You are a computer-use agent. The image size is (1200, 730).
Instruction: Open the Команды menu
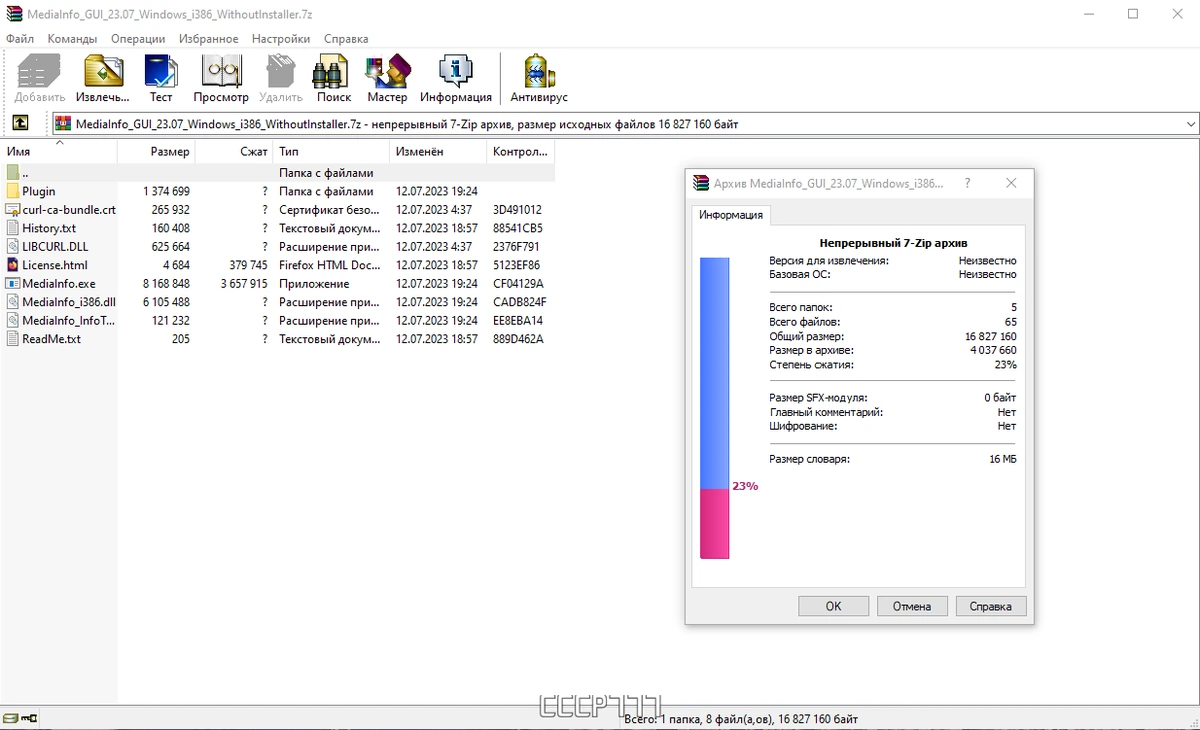(x=72, y=39)
